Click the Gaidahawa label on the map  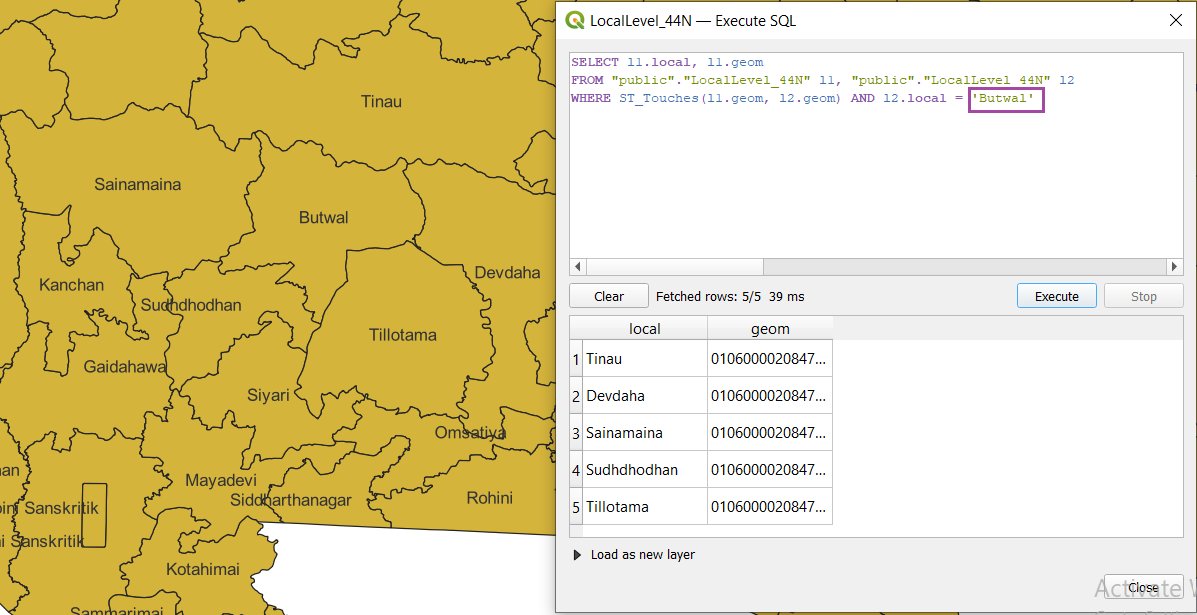coord(124,367)
